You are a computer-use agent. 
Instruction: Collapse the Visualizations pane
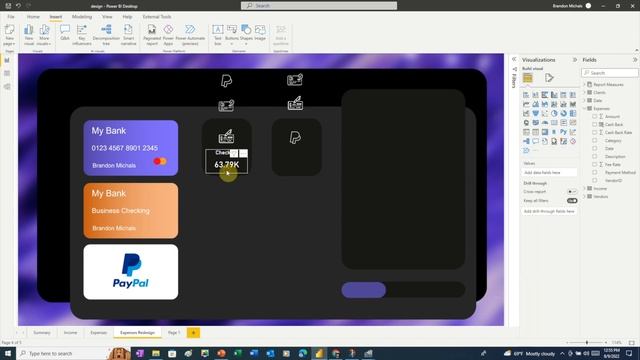click(x=575, y=60)
